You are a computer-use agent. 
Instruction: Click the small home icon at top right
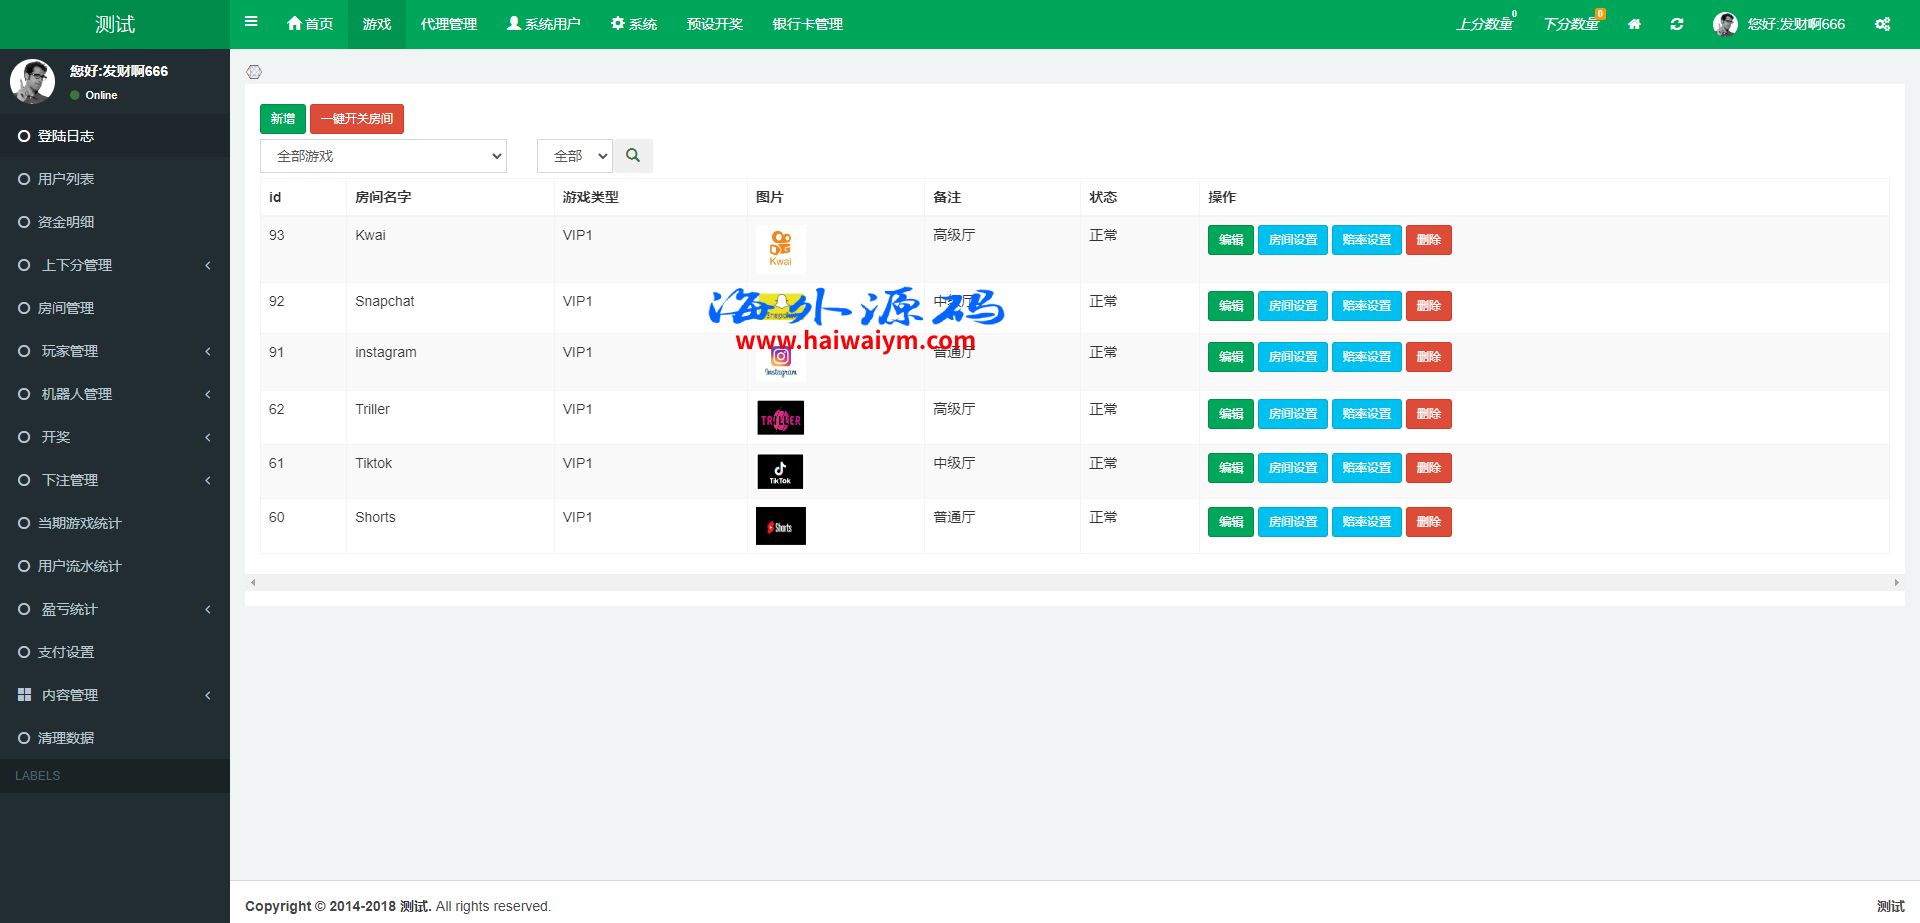(x=1634, y=24)
